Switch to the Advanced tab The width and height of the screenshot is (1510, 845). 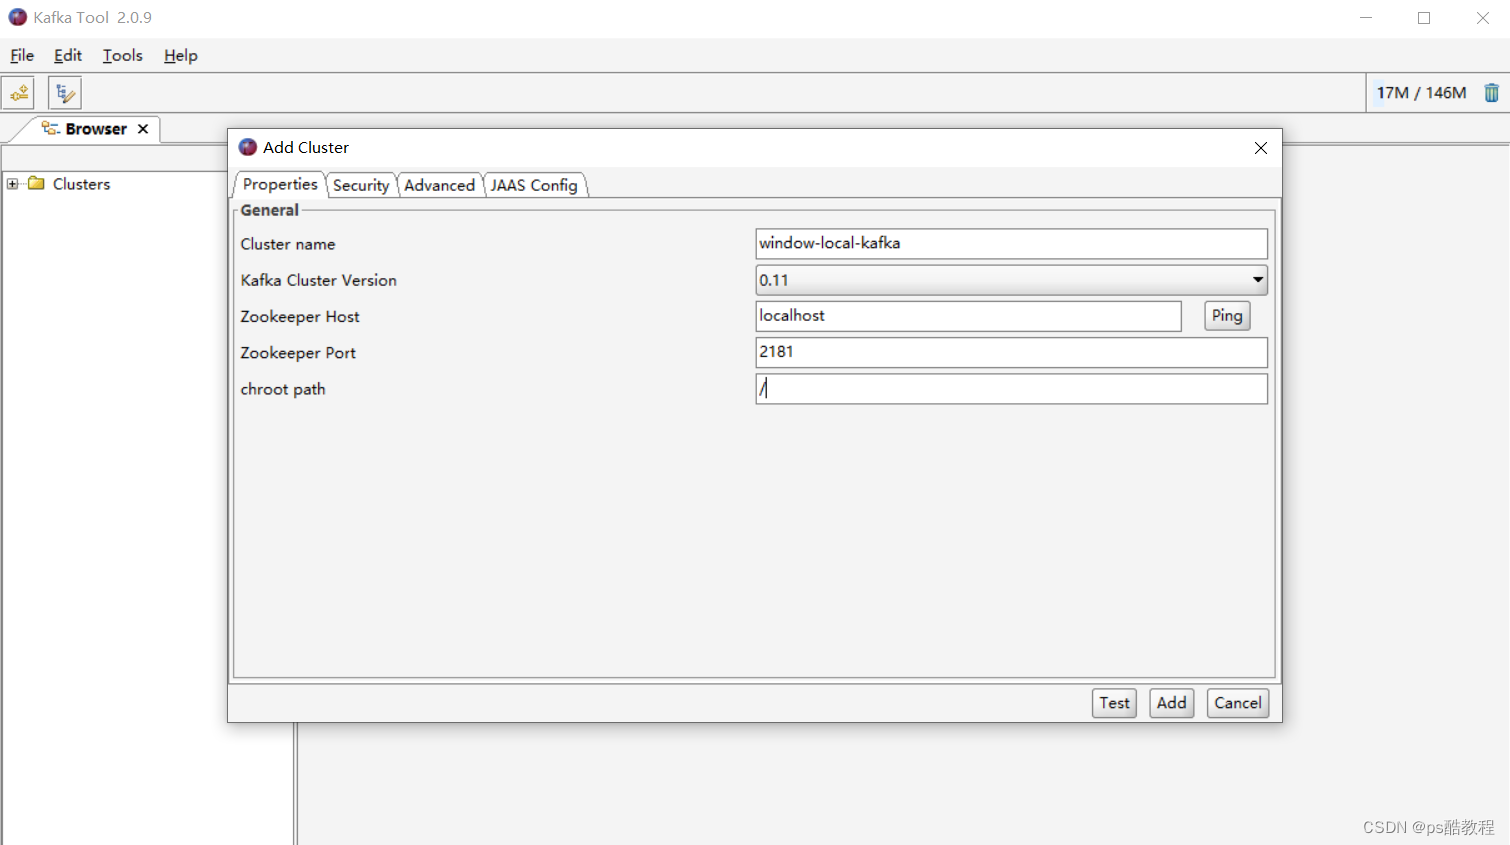439,185
